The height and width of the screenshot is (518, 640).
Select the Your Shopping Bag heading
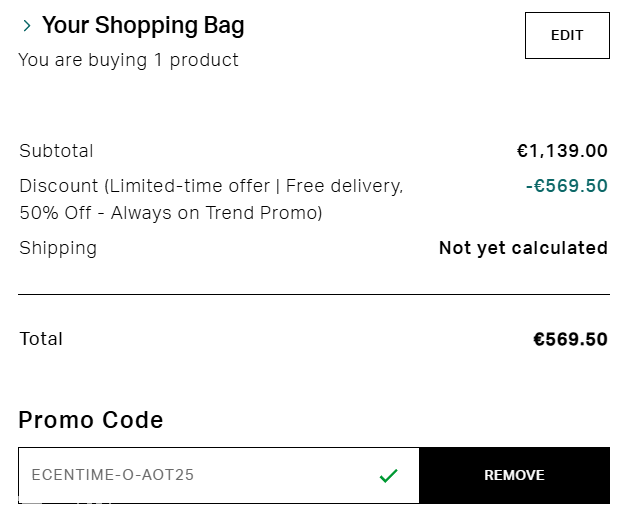[x=143, y=26]
